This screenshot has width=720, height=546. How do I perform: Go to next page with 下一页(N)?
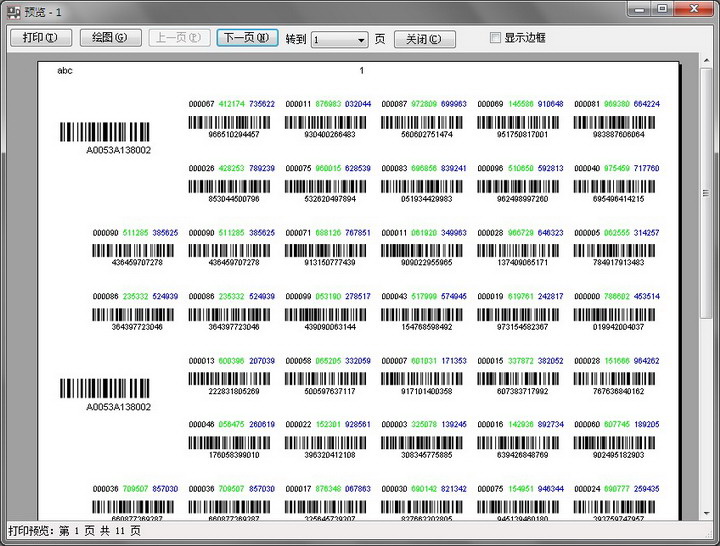pyautogui.click(x=247, y=38)
